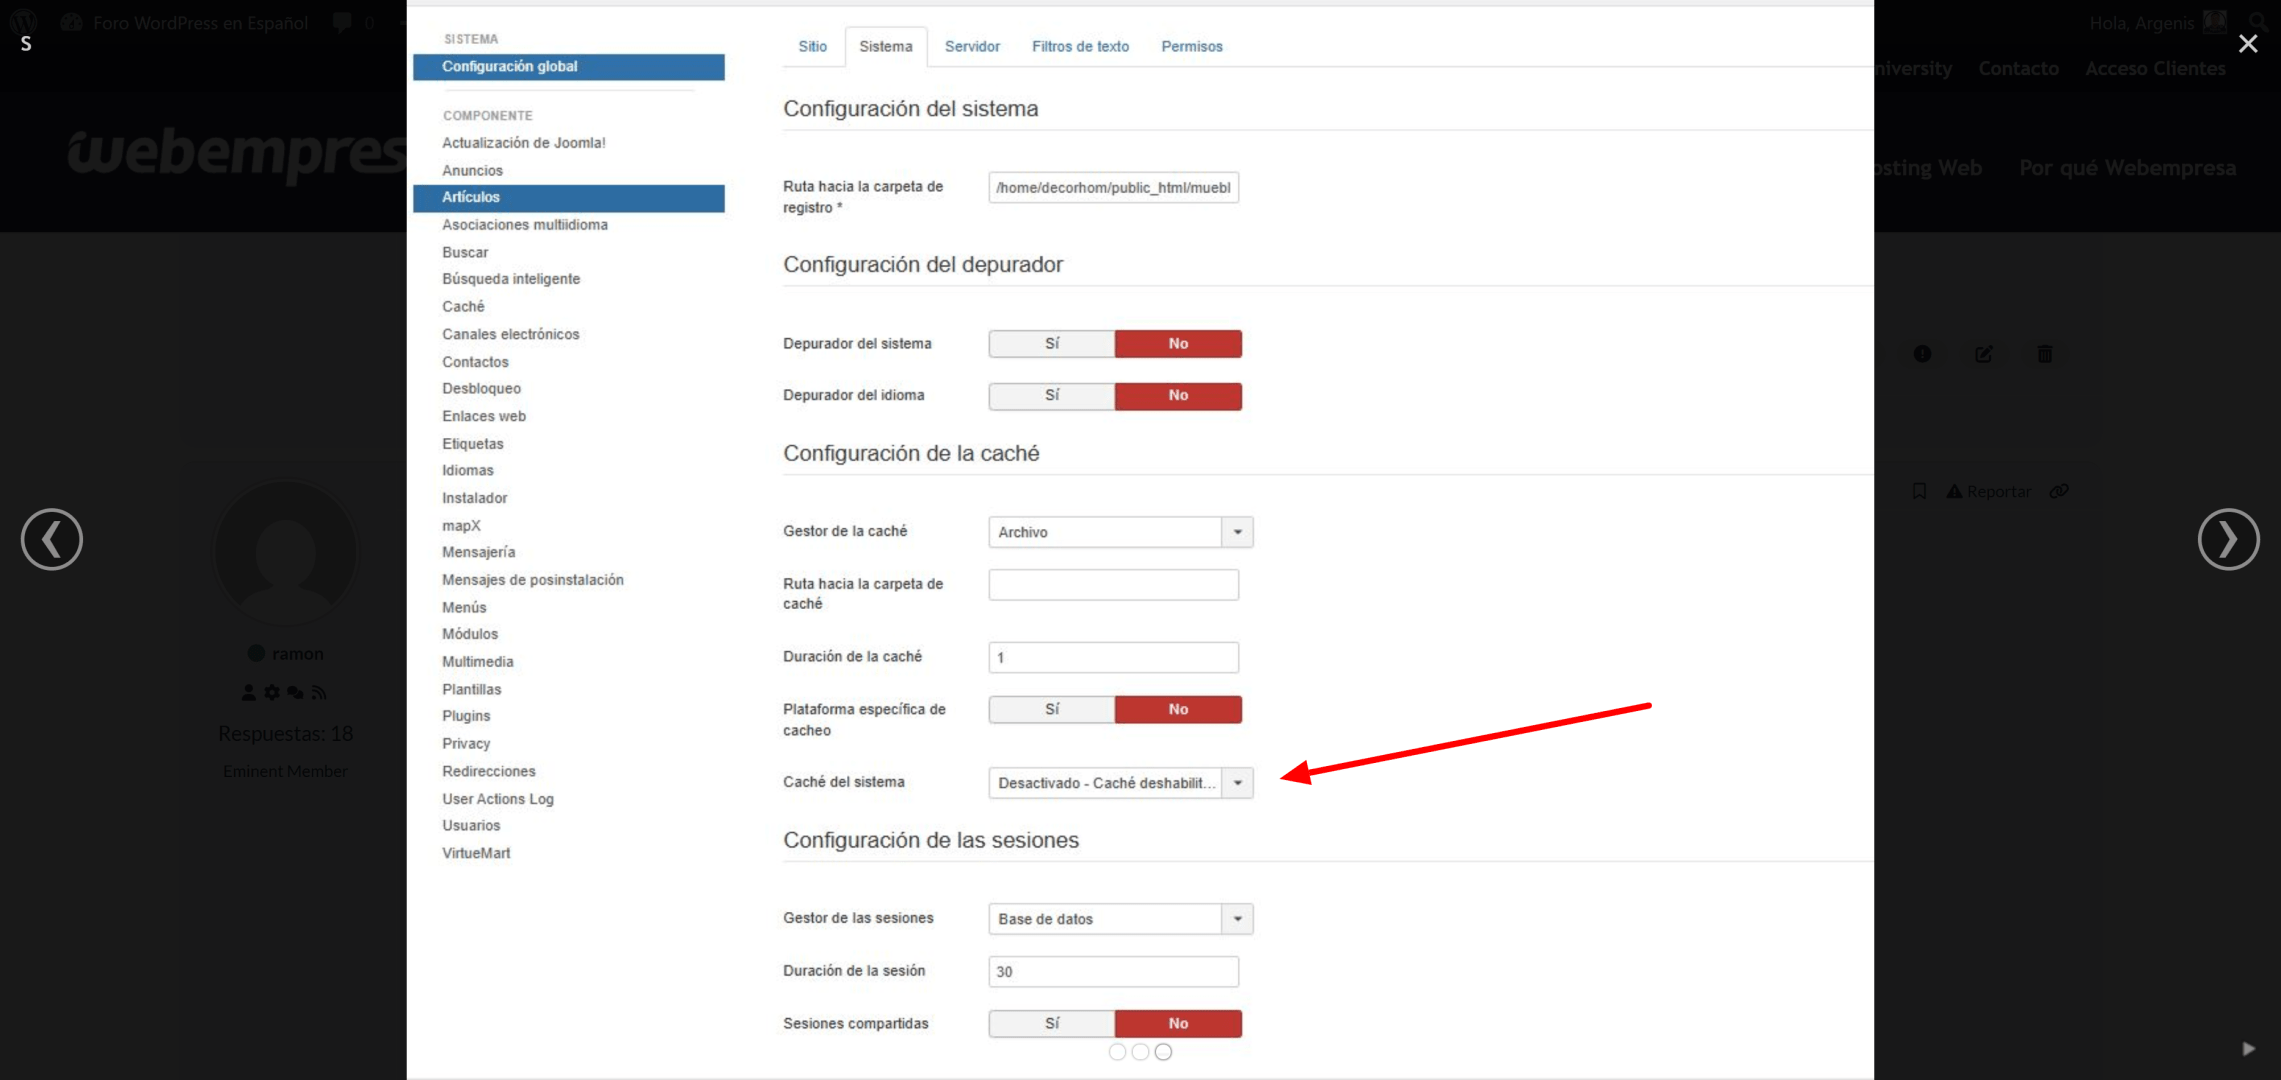Set Depurador del idioma to No
This screenshot has width=2281, height=1080.
[1178, 396]
